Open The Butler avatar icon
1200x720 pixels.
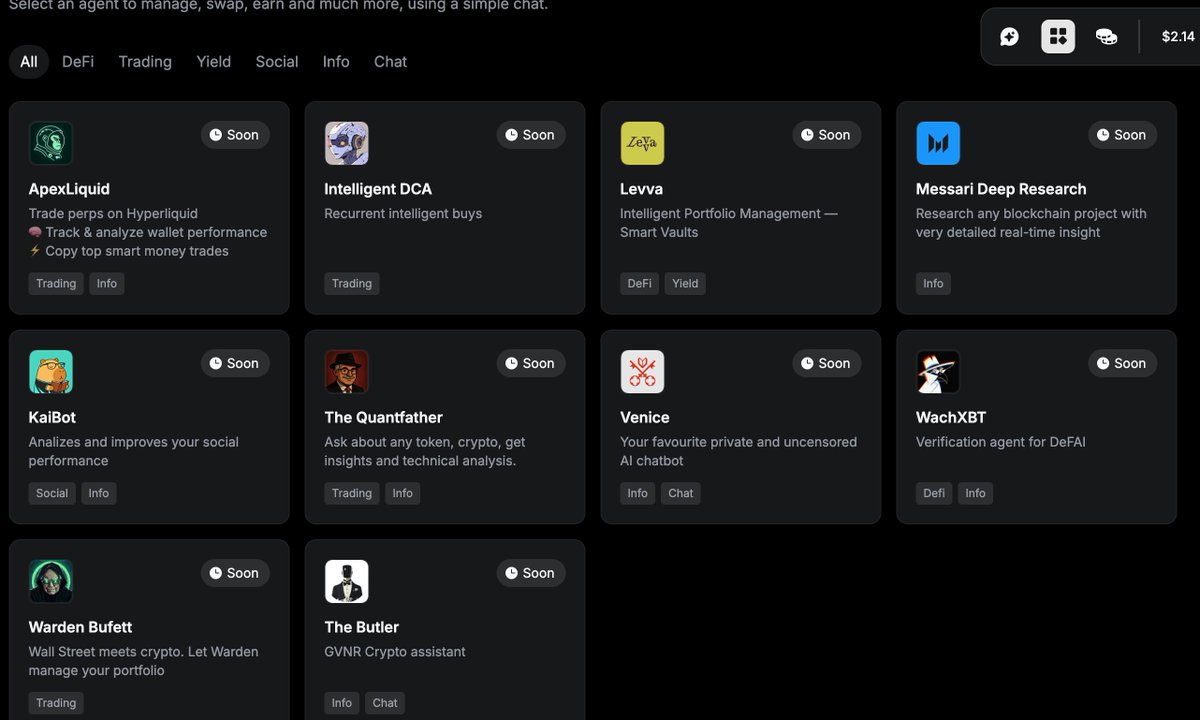click(x=347, y=581)
